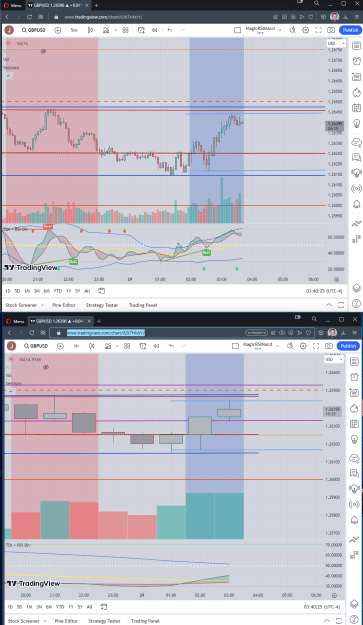Expand MagicRSIMacd layout dropdown in bottom window
The height and width of the screenshot is (625, 363).
pos(277,346)
